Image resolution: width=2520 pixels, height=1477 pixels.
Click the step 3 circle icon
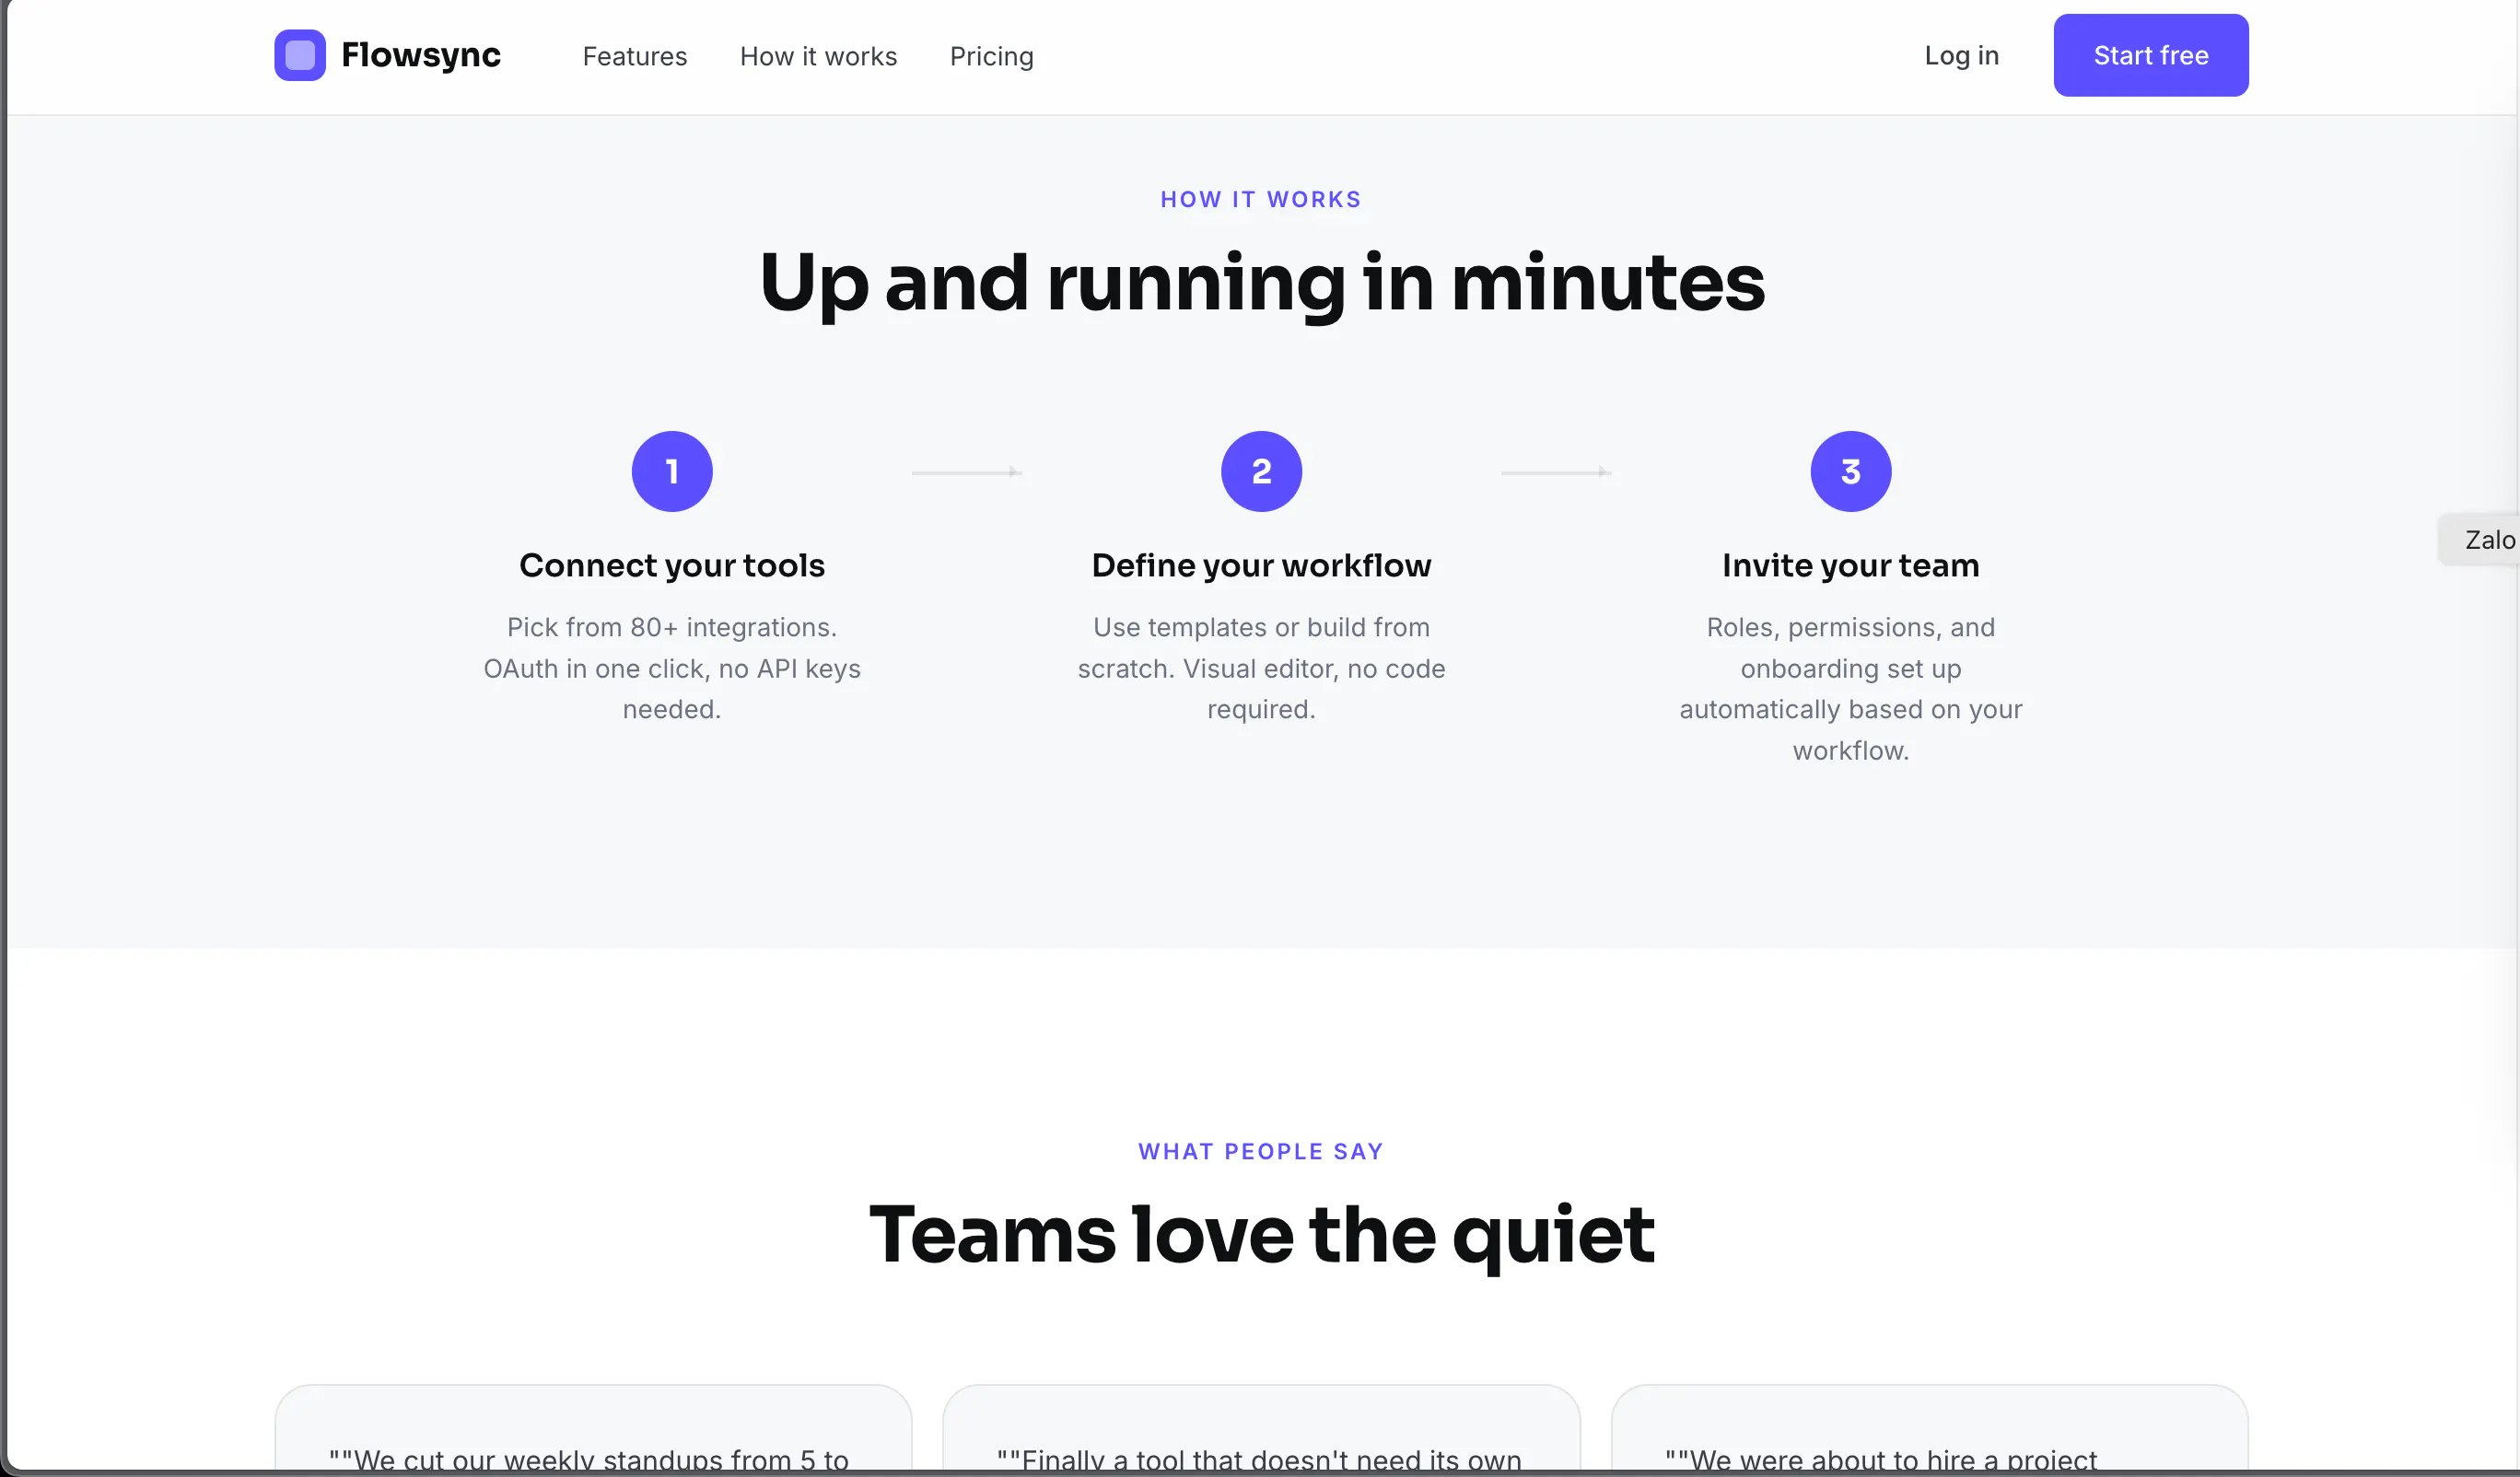pyautogui.click(x=1850, y=471)
